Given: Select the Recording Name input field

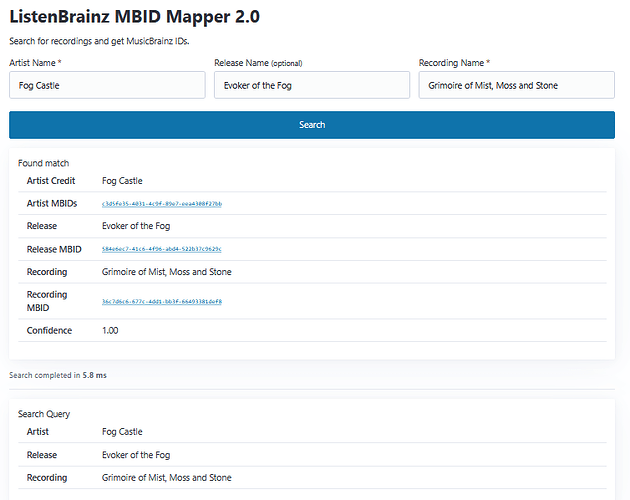Looking at the screenshot, I should 516,85.
